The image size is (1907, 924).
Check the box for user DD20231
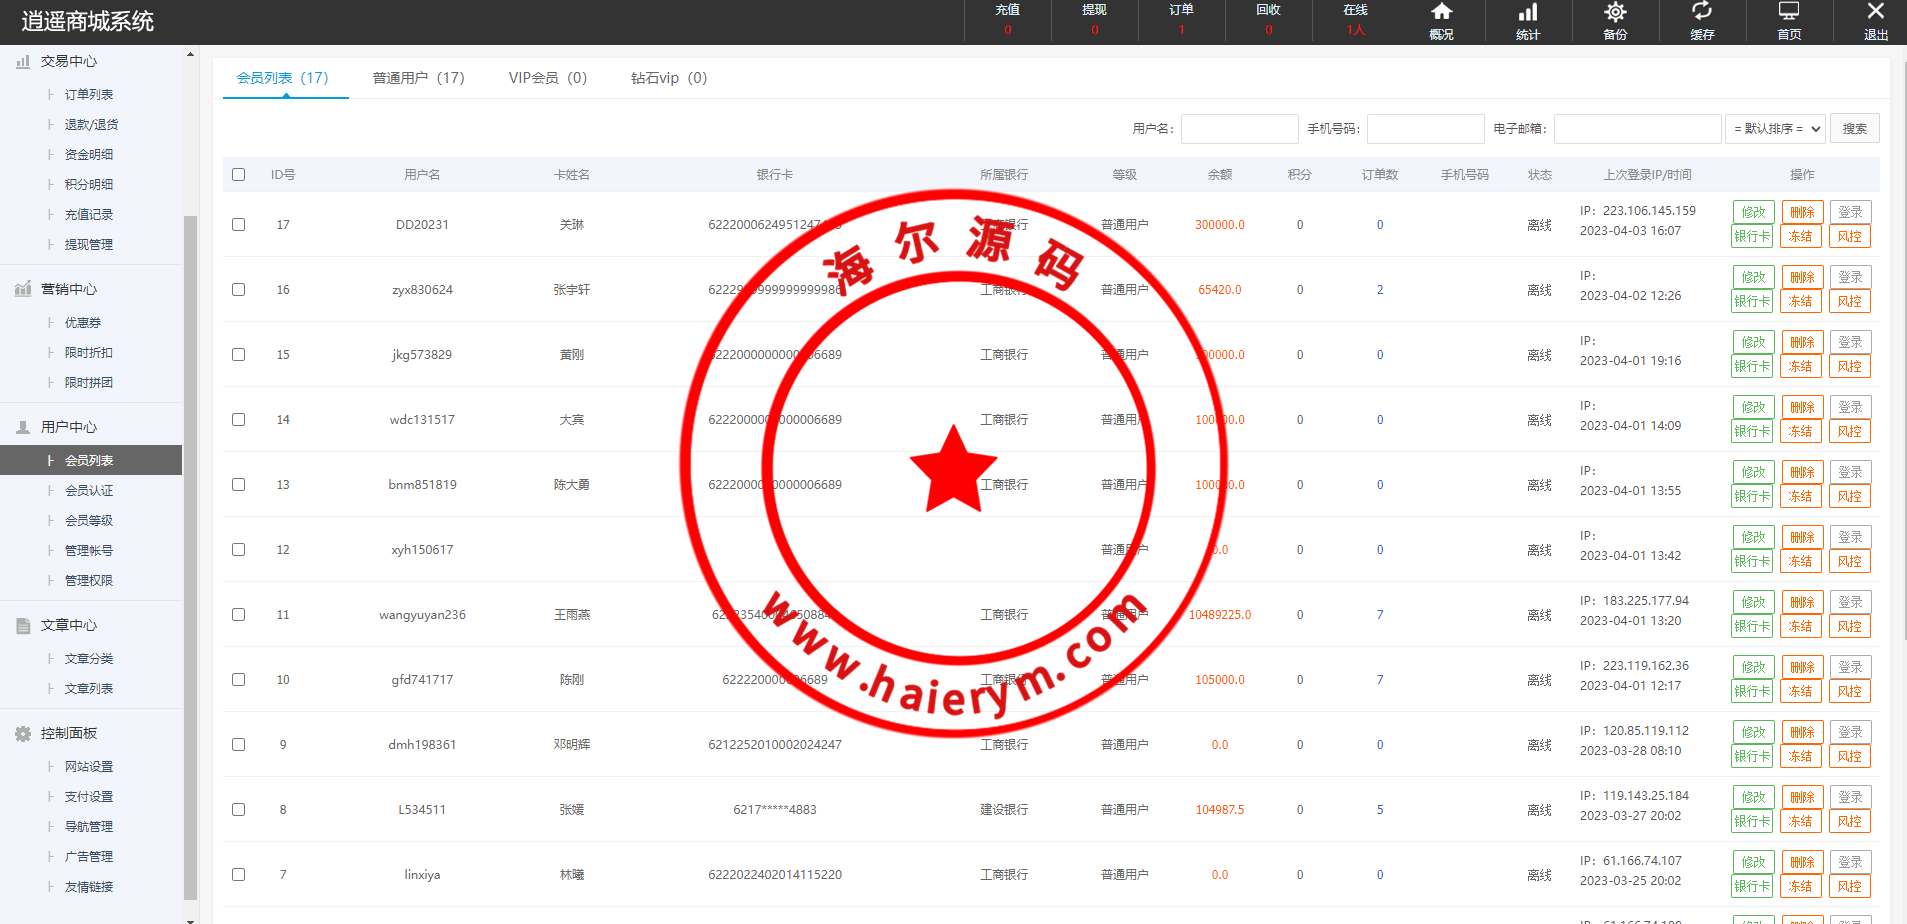[238, 225]
